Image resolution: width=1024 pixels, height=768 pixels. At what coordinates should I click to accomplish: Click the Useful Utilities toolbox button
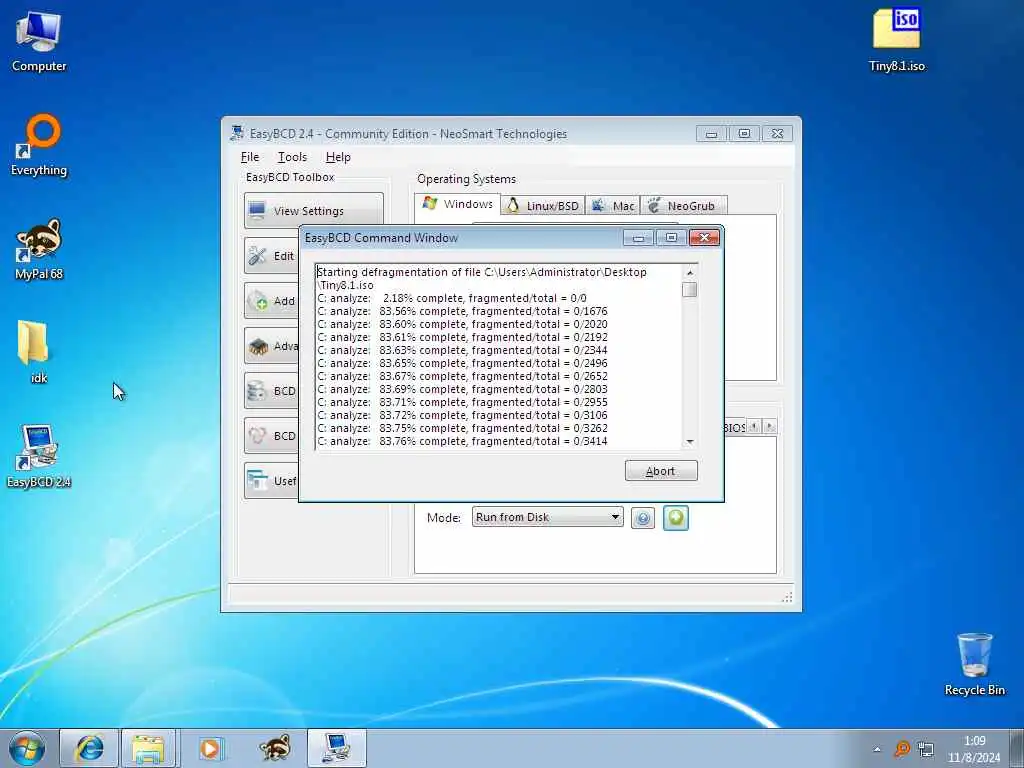tap(271, 481)
